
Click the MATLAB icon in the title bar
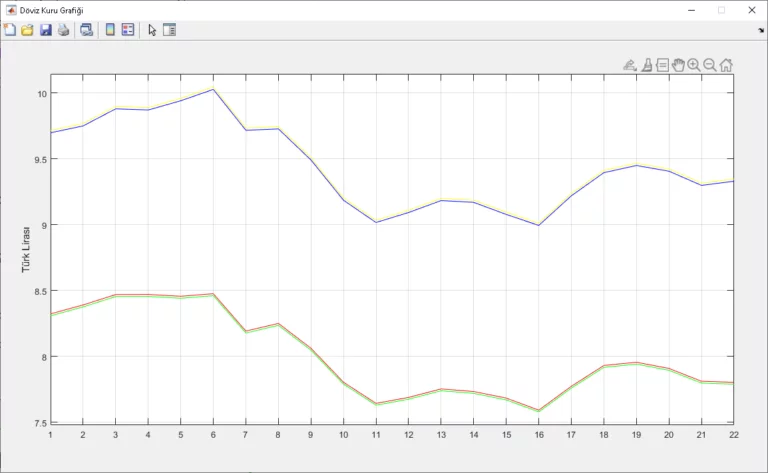click(10, 9)
